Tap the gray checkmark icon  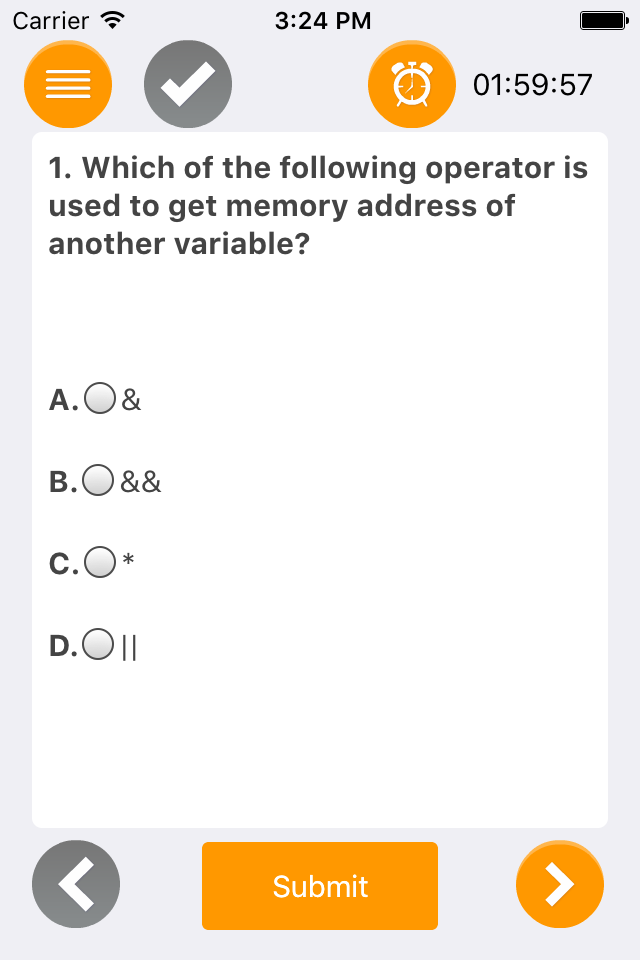(188, 84)
